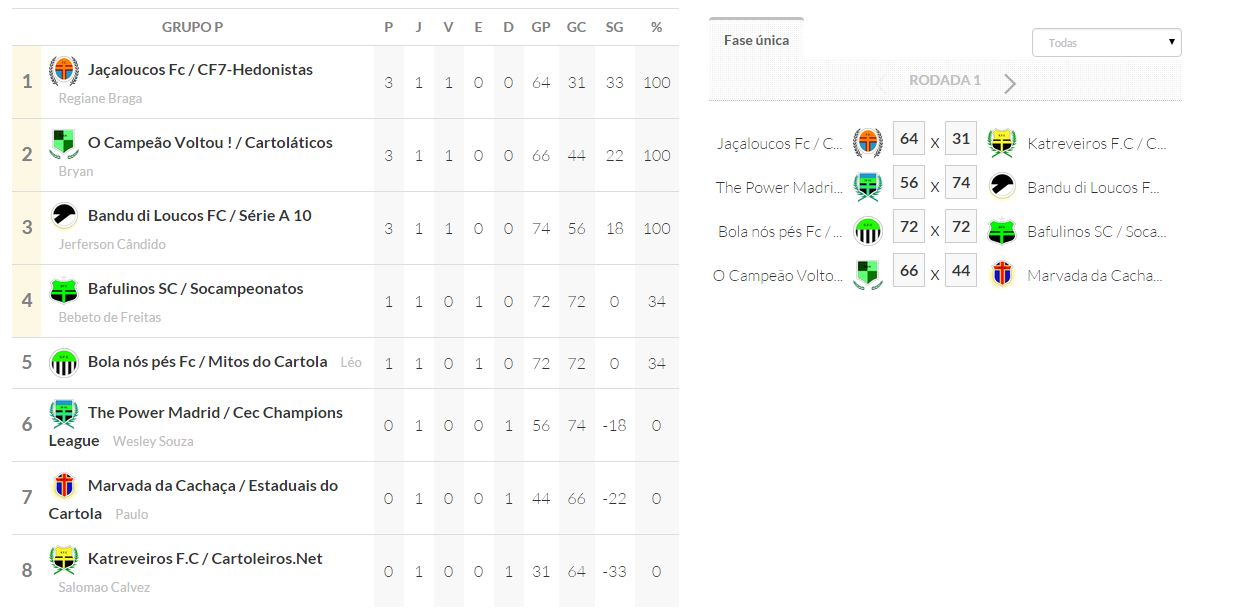Click the Jaçaloucos Fc team crest in standings
This screenshot has width=1233, height=609.
click(x=64, y=71)
